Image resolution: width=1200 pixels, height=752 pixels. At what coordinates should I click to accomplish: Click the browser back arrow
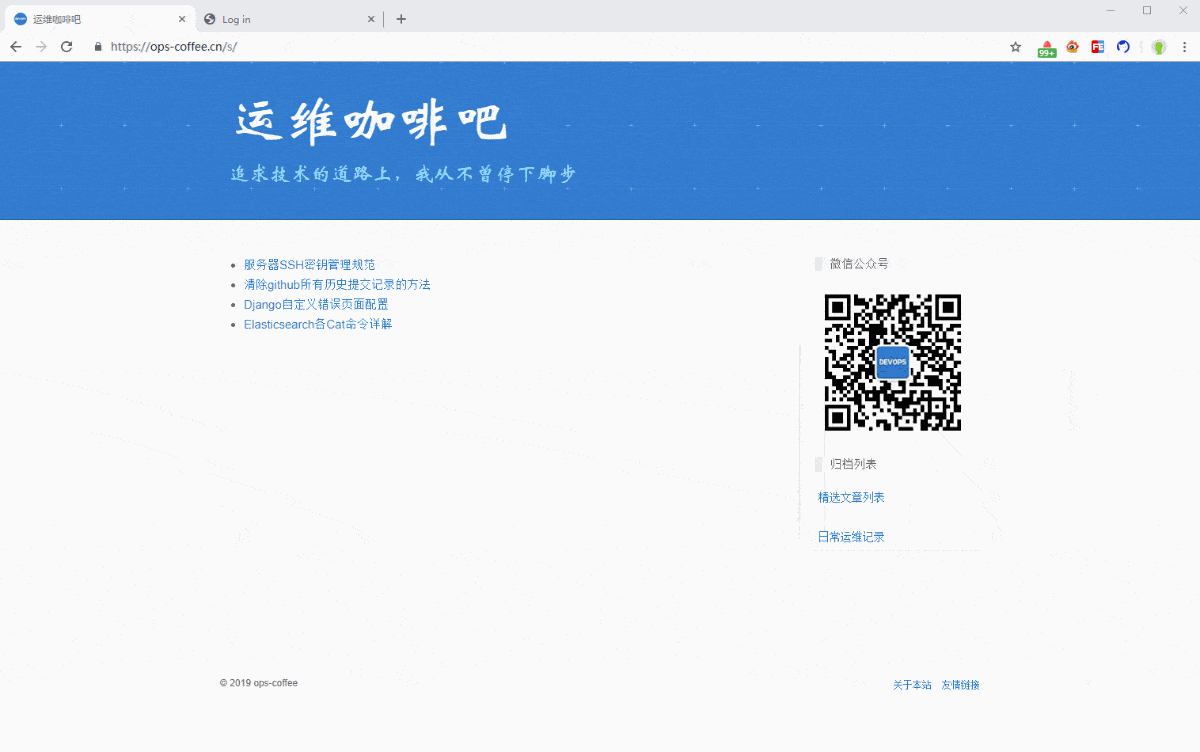[x=16, y=47]
